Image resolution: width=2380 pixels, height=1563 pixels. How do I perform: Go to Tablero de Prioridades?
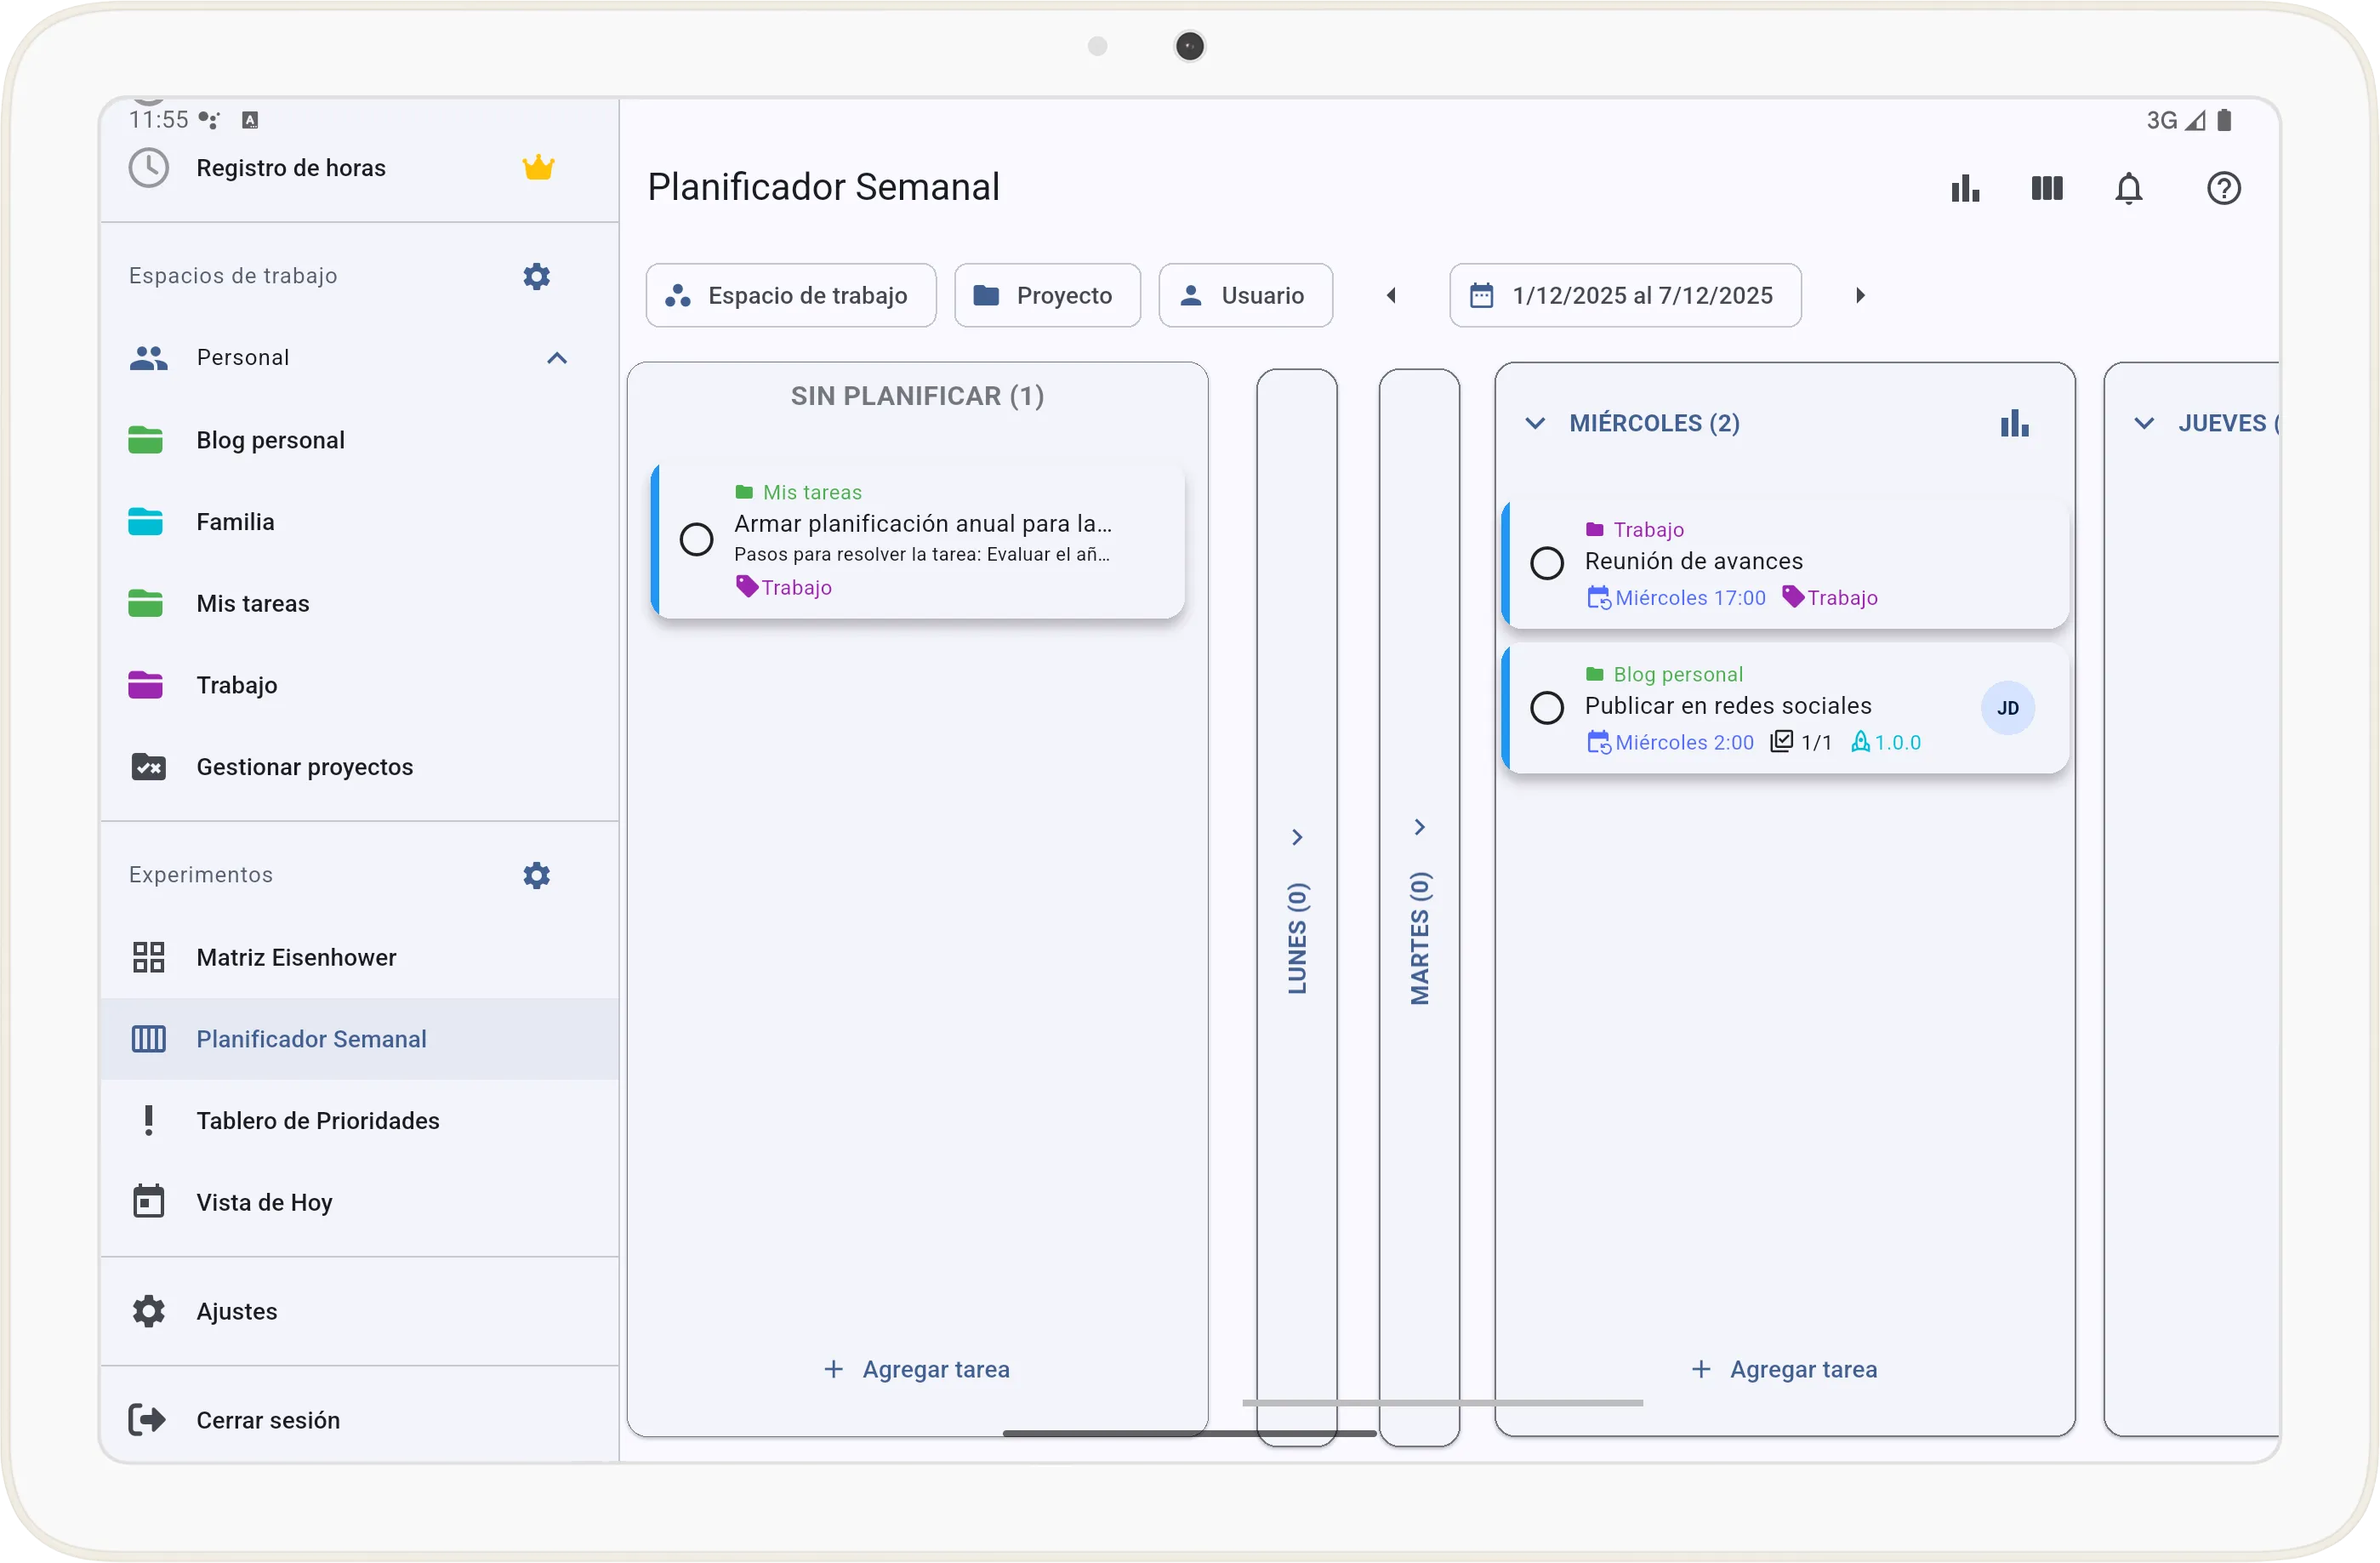[x=317, y=1120]
